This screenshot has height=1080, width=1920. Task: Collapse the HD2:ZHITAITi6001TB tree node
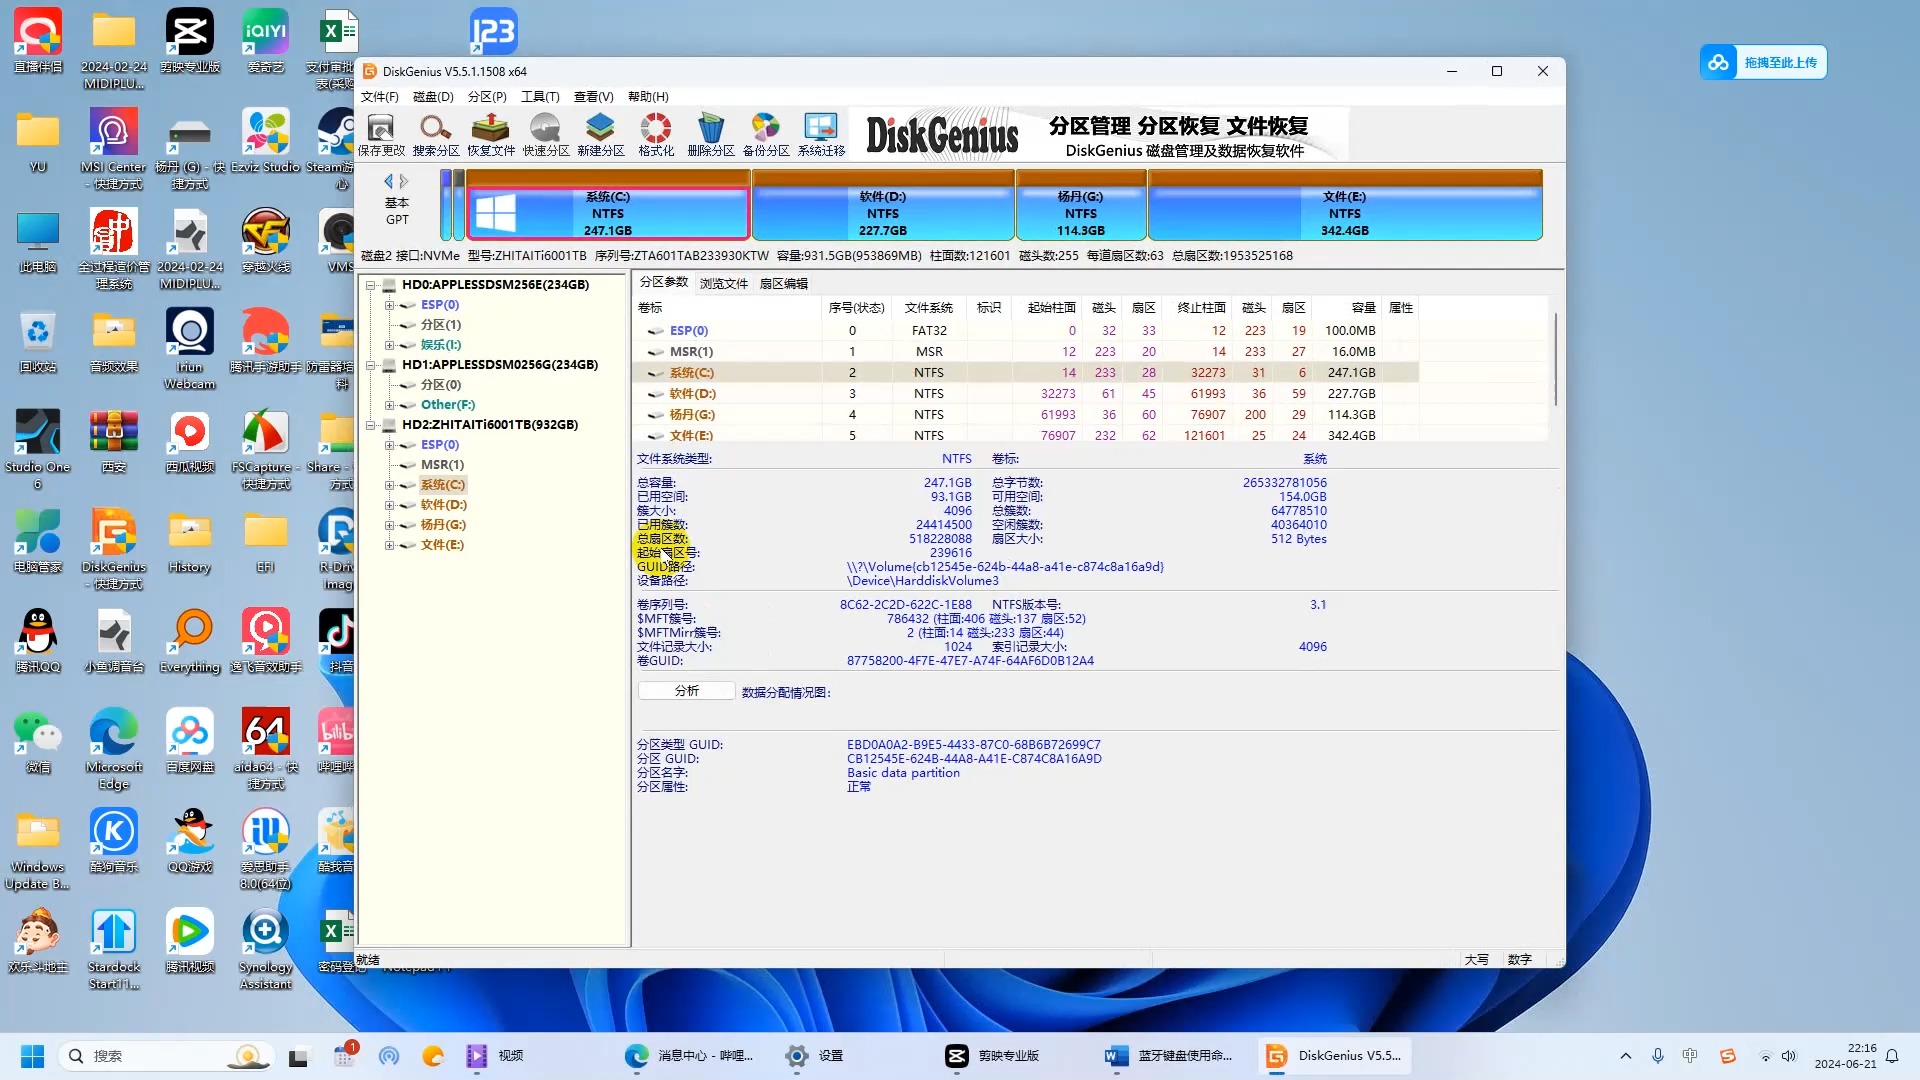(x=371, y=425)
